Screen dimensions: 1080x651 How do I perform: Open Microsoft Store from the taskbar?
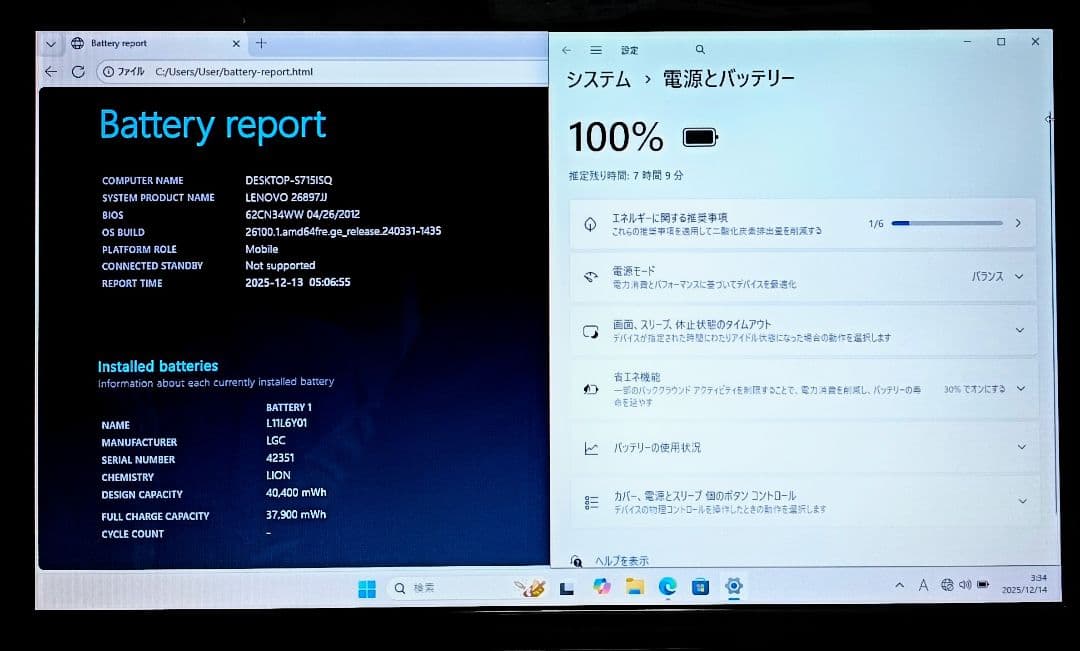[700, 588]
